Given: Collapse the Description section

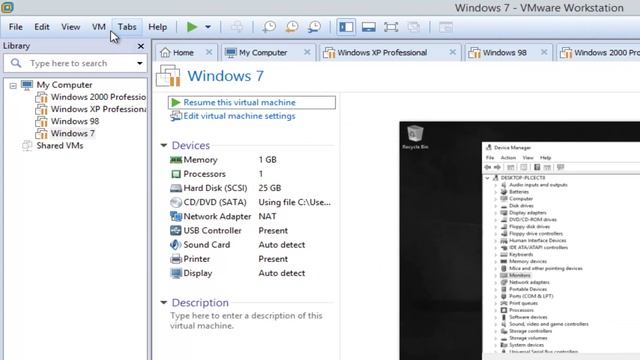Looking at the screenshot, I should click(164, 302).
